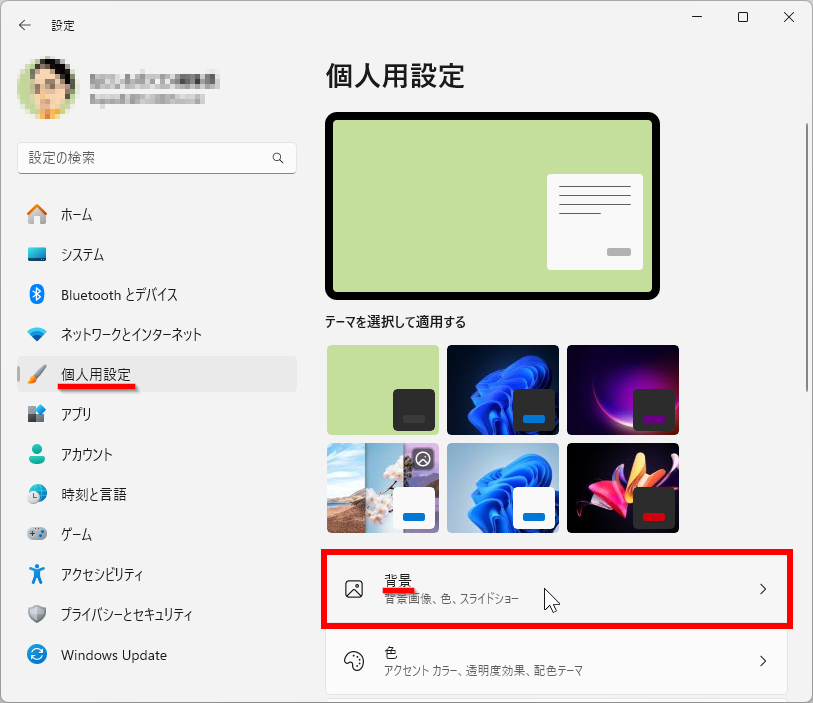The height and width of the screenshot is (703, 813).
Task: Select the dark blue bloom theme
Action: click(x=503, y=390)
